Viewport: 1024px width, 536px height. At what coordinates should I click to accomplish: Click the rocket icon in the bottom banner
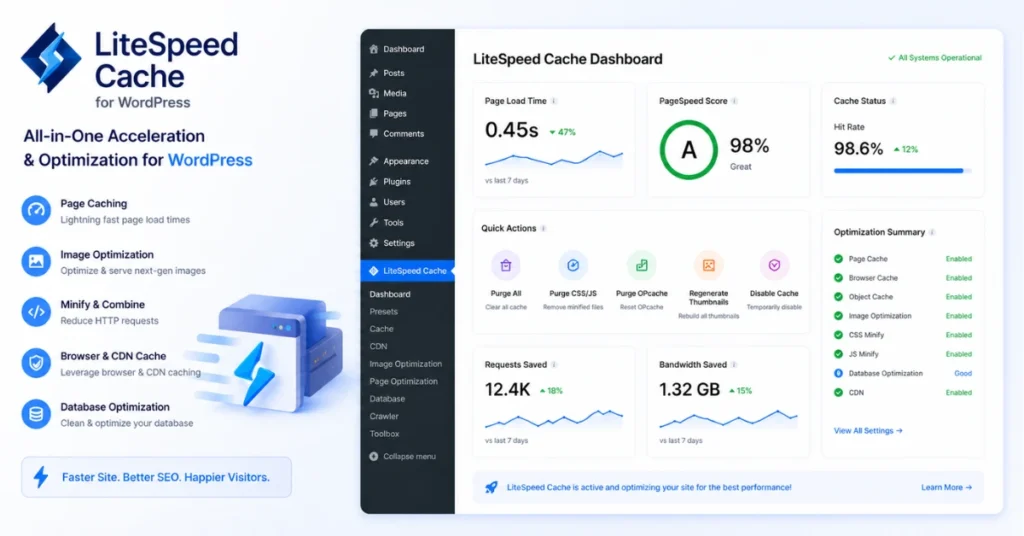click(x=491, y=487)
